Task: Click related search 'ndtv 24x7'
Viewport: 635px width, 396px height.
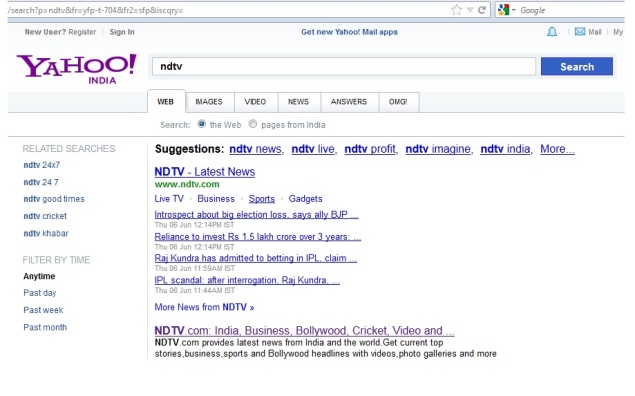Action: click(42, 165)
